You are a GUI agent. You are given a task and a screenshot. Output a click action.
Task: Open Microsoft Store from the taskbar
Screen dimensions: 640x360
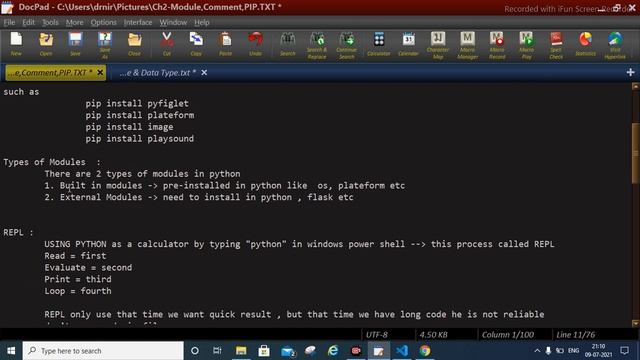tap(264, 351)
